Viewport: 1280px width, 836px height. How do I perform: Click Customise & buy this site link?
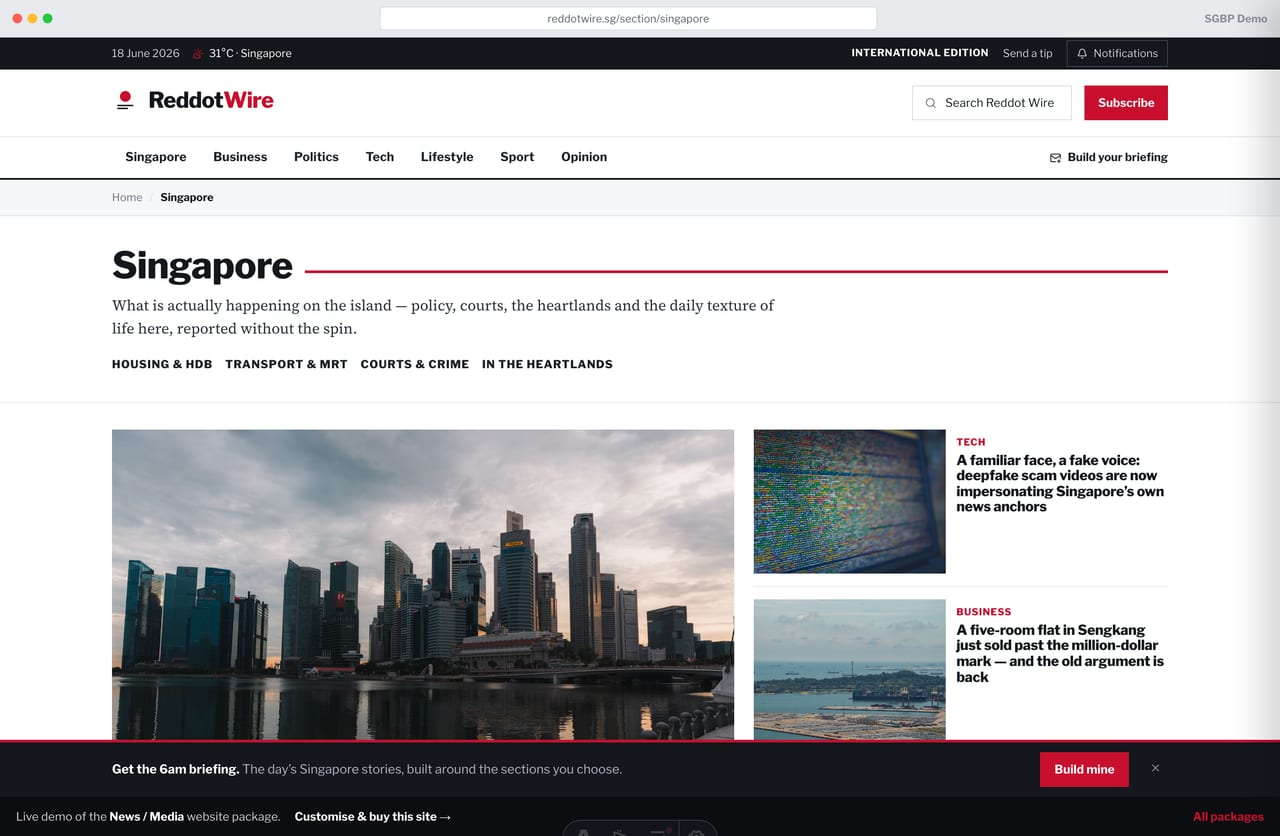[373, 817]
